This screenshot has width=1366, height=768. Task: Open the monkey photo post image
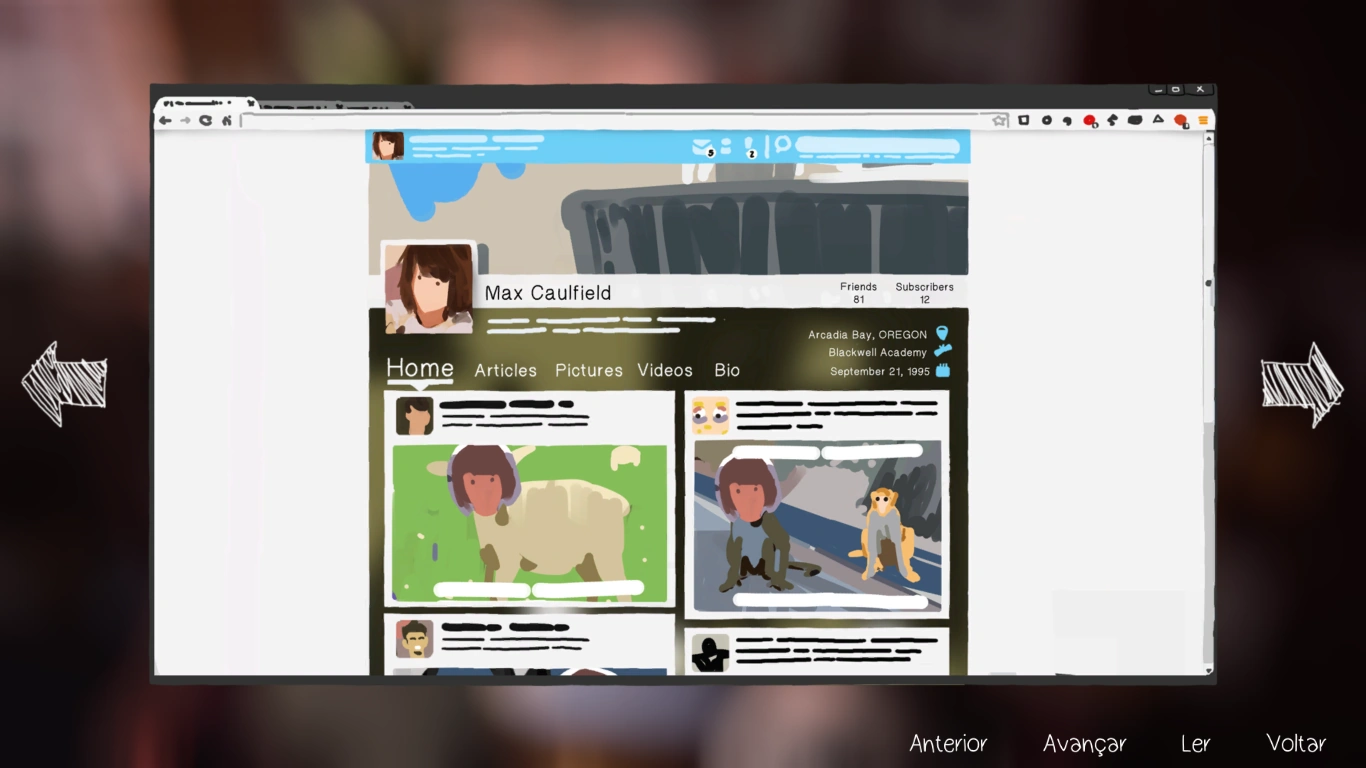click(817, 526)
